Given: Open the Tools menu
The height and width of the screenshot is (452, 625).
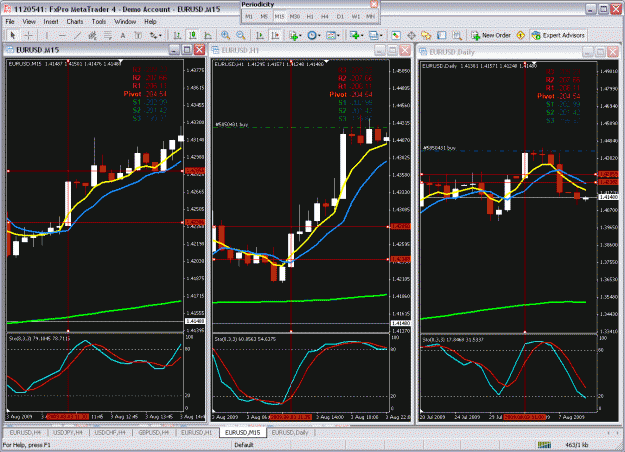Looking at the screenshot, I should (x=98, y=22).
